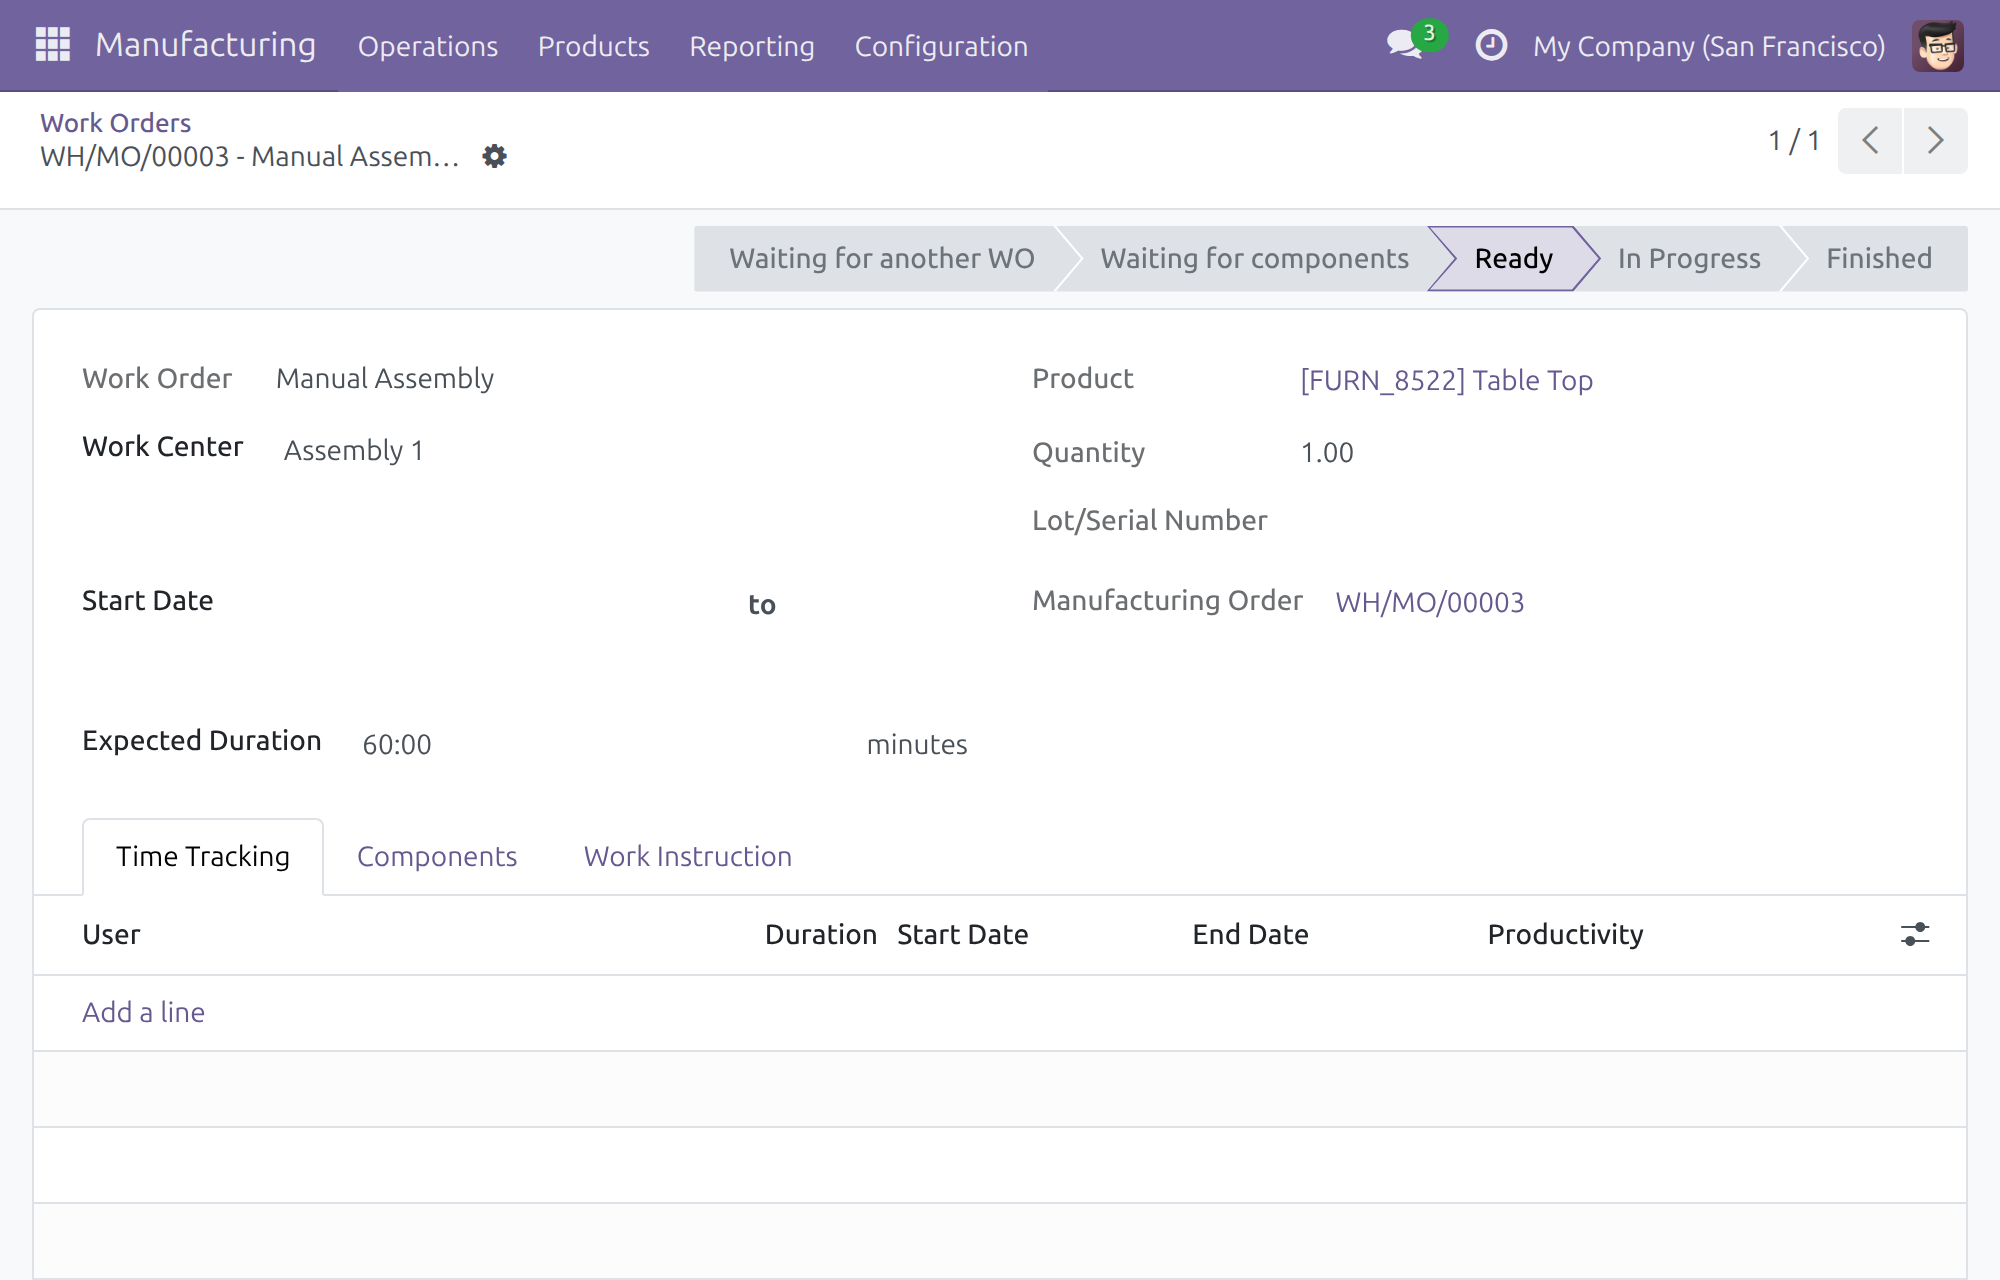The image size is (2000, 1280).
Task: Open the WH/MO/00003 manufacturing order link
Action: (x=1430, y=602)
